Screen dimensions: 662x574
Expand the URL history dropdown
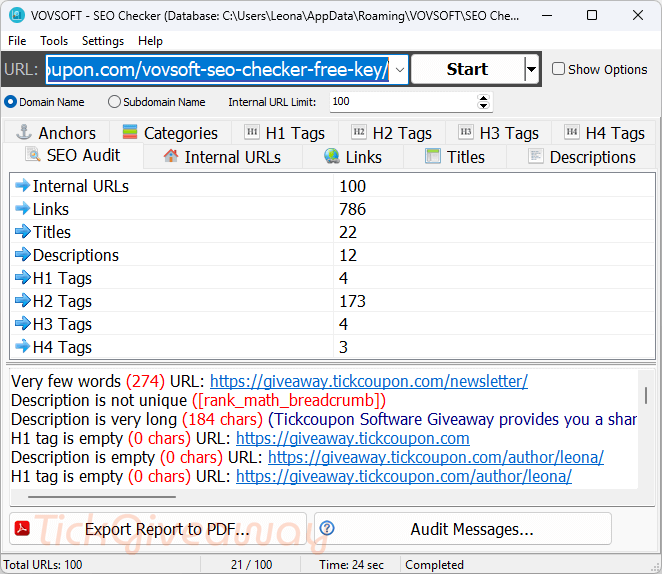pyautogui.click(x=399, y=69)
